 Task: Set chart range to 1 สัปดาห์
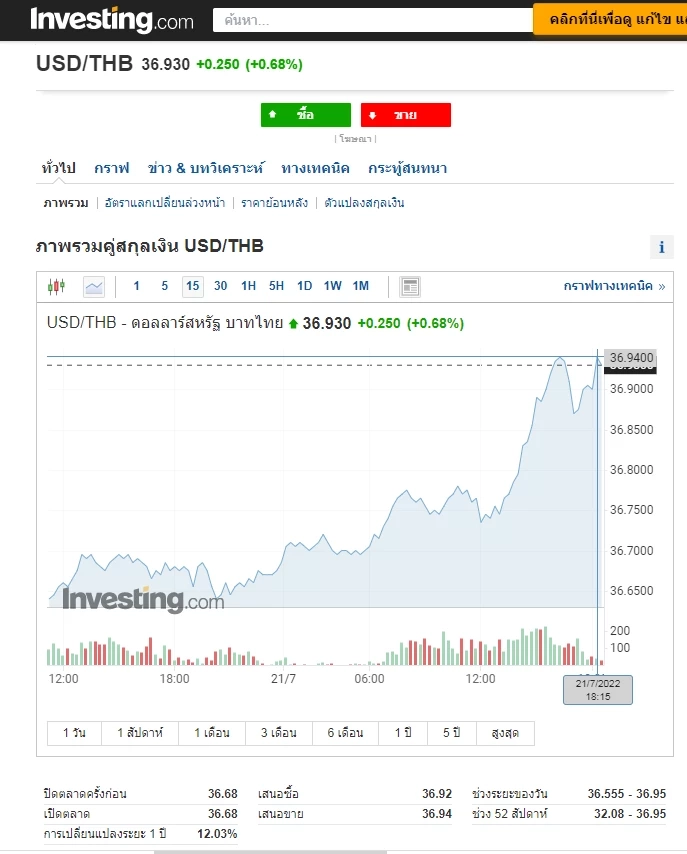click(147, 733)
